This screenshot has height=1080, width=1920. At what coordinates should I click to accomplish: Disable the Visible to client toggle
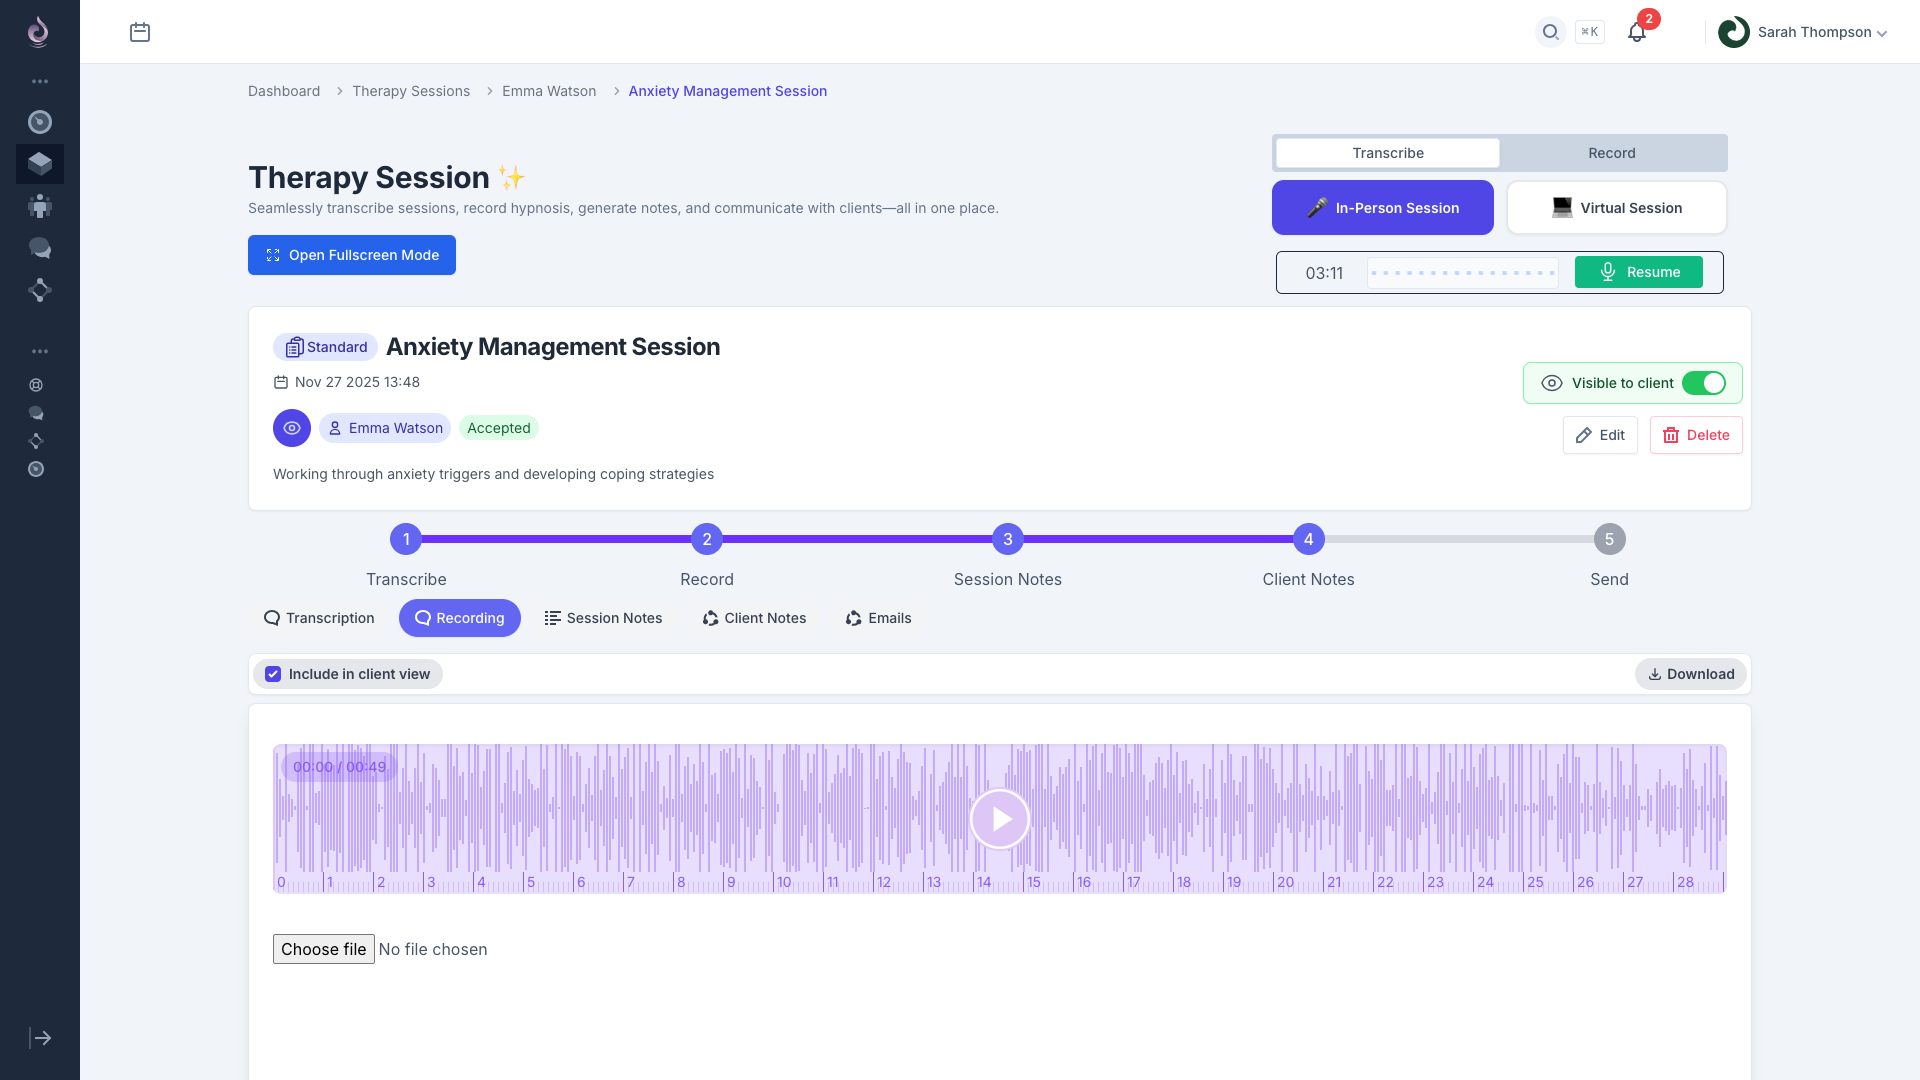tap(1705, 383)
